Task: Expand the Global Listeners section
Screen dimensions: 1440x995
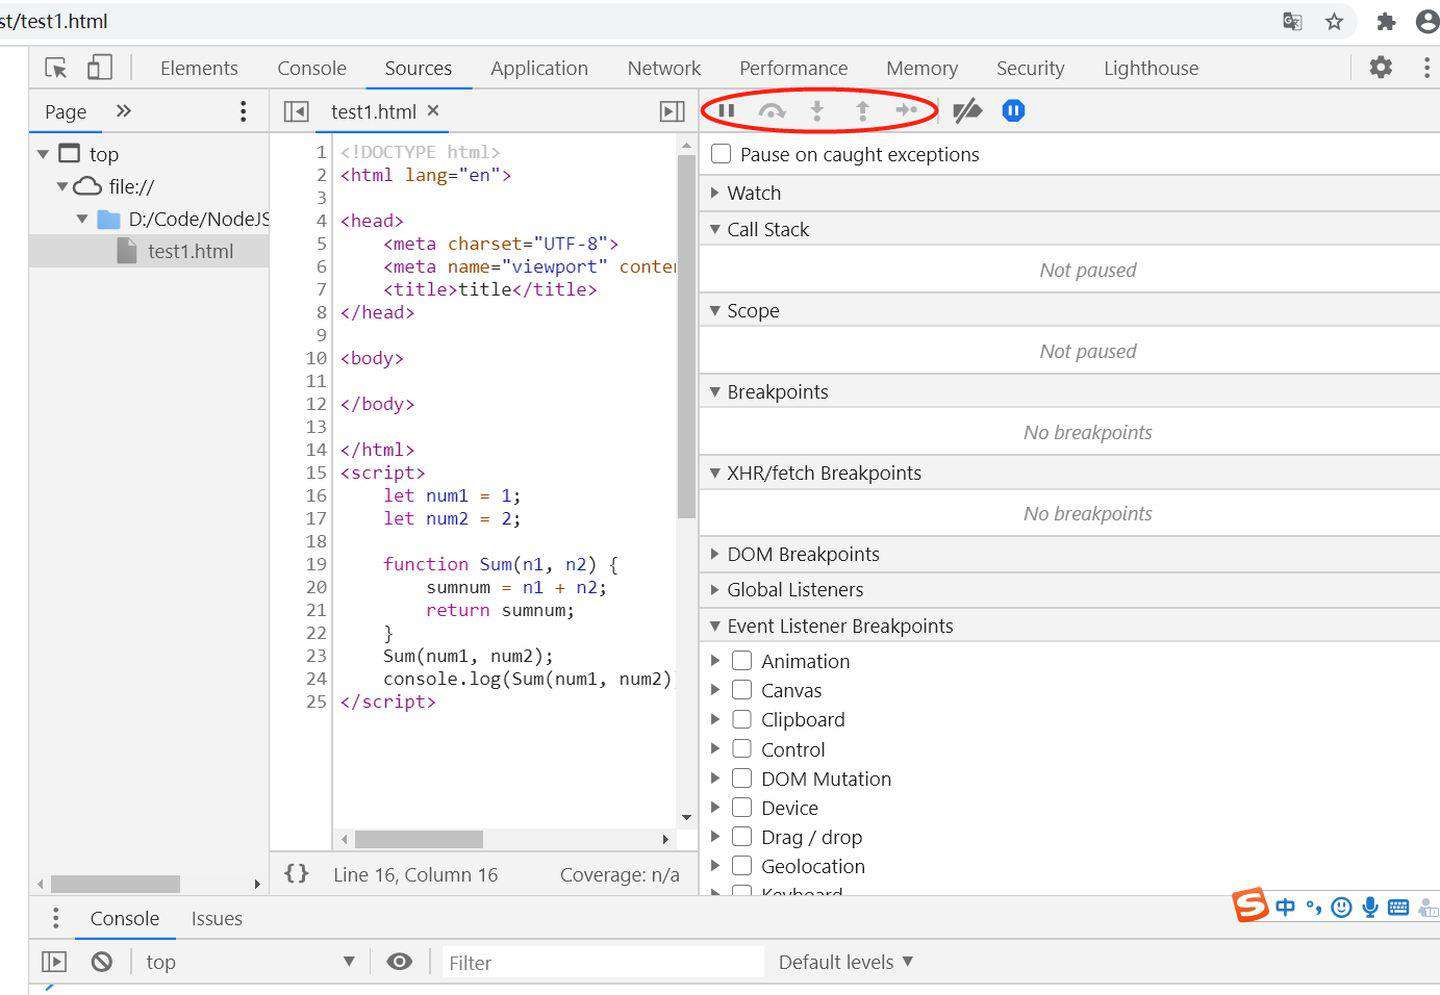Action: pyautogui.click(x=715, y=589)
